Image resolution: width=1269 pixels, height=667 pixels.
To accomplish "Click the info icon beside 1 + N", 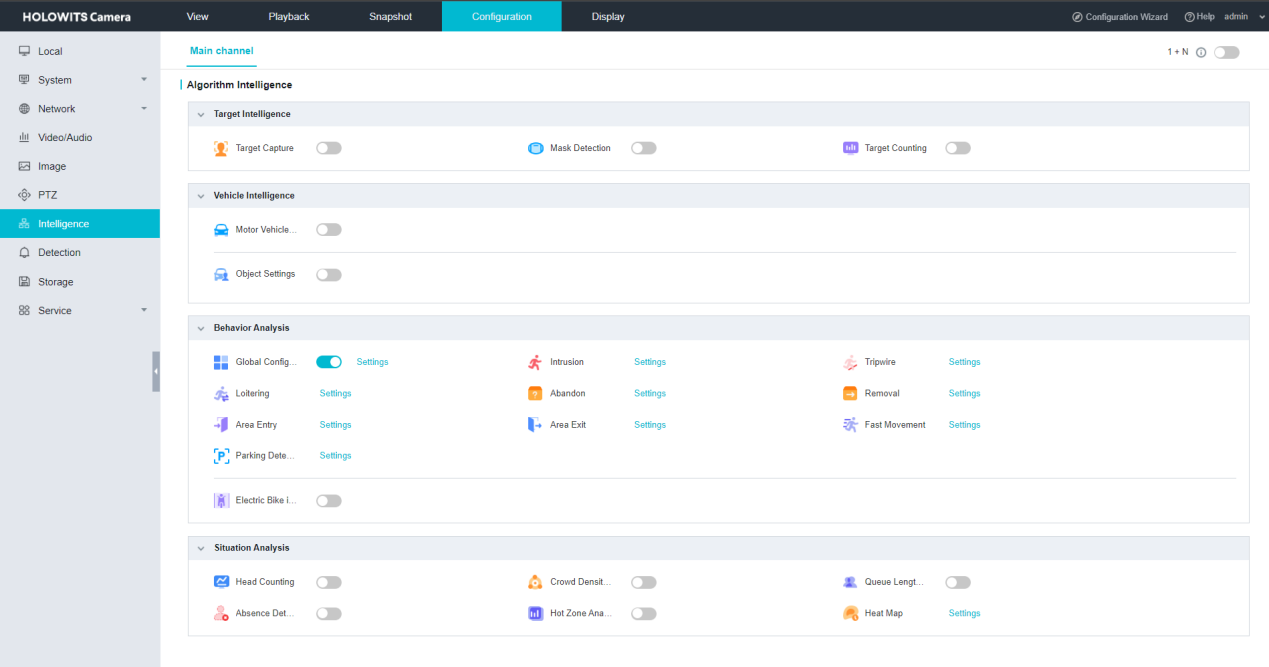I will [1201, 52].
